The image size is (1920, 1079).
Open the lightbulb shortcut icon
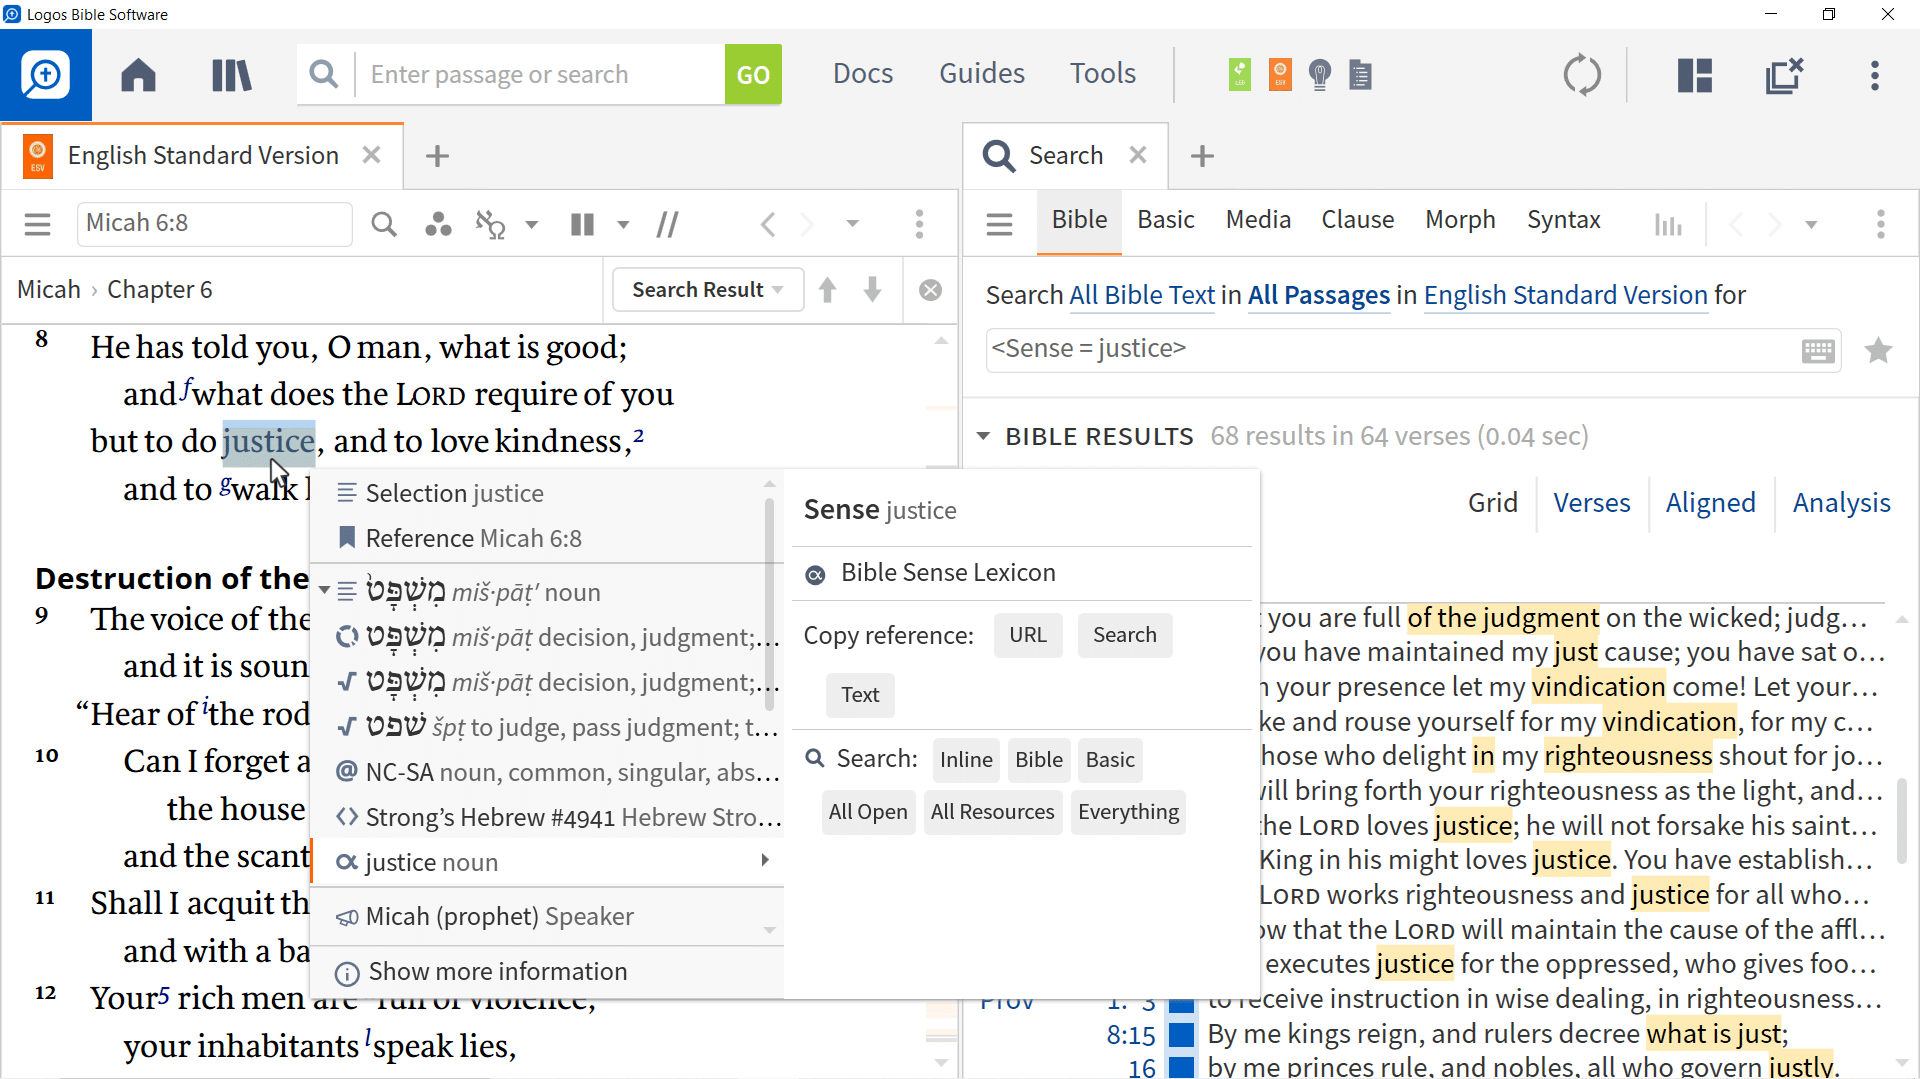[1320, 74]
